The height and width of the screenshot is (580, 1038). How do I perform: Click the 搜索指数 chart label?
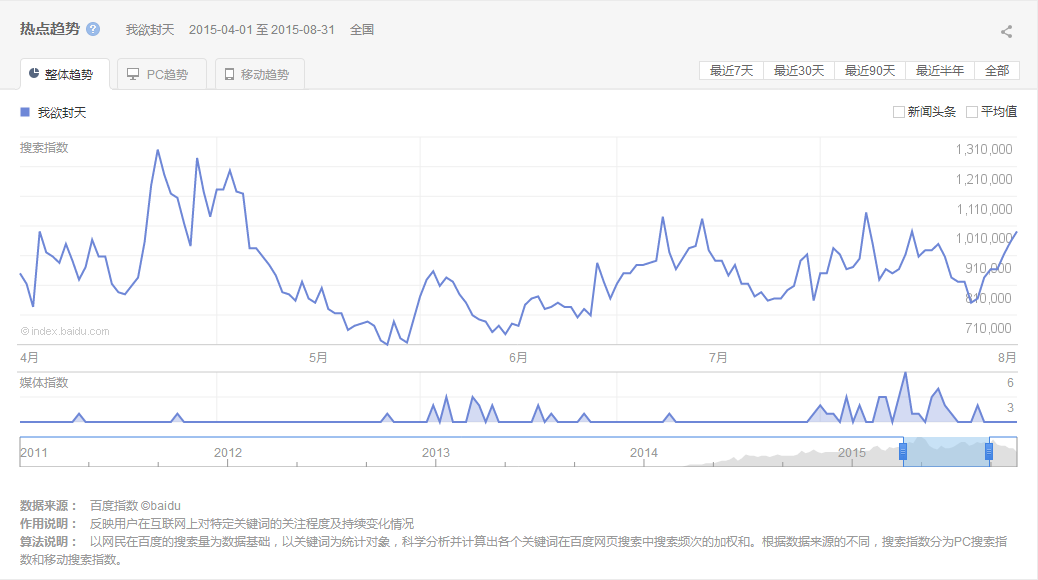point(44,148)
